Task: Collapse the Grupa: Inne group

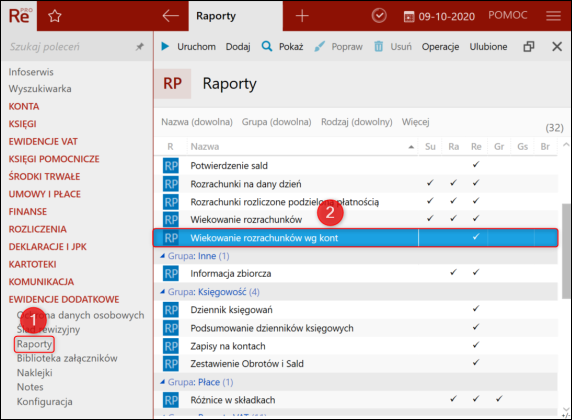Action: click(163, 256)
